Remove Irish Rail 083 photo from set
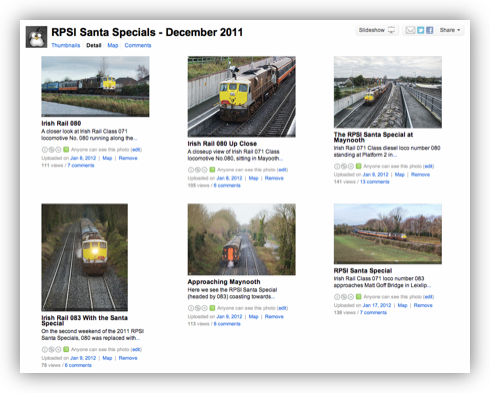 128,358
